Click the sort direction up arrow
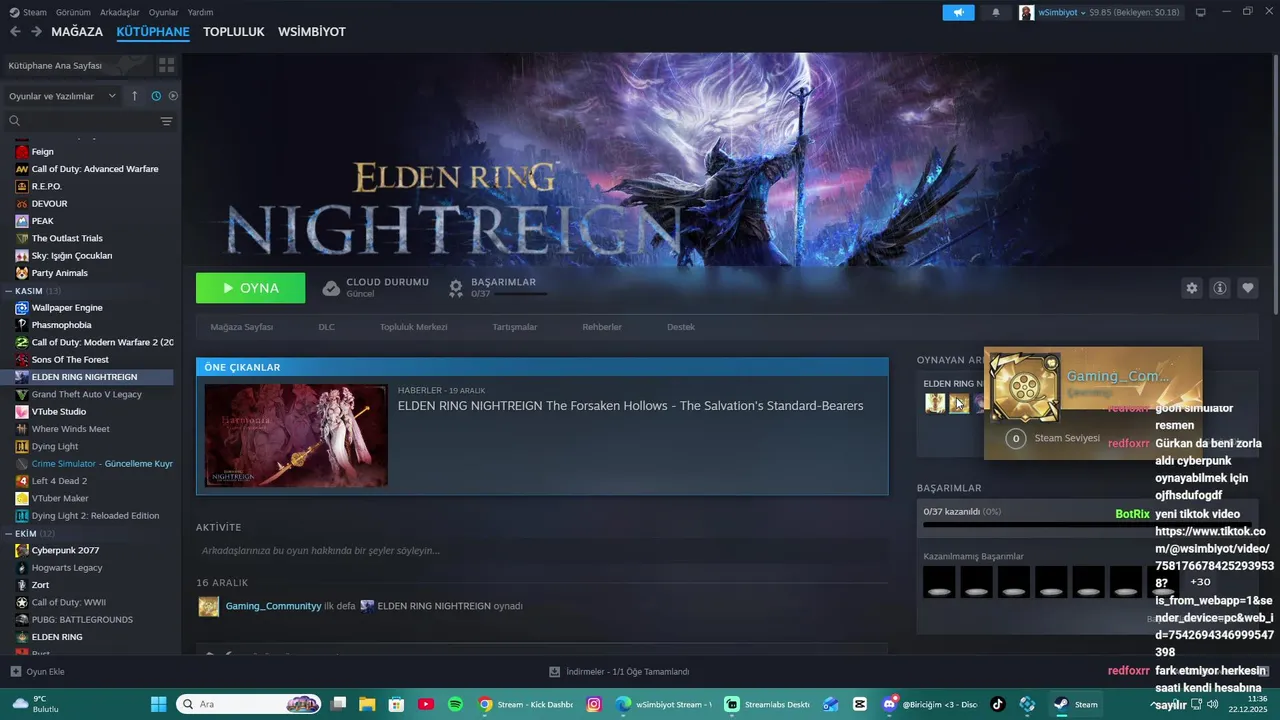 (135, 96)
